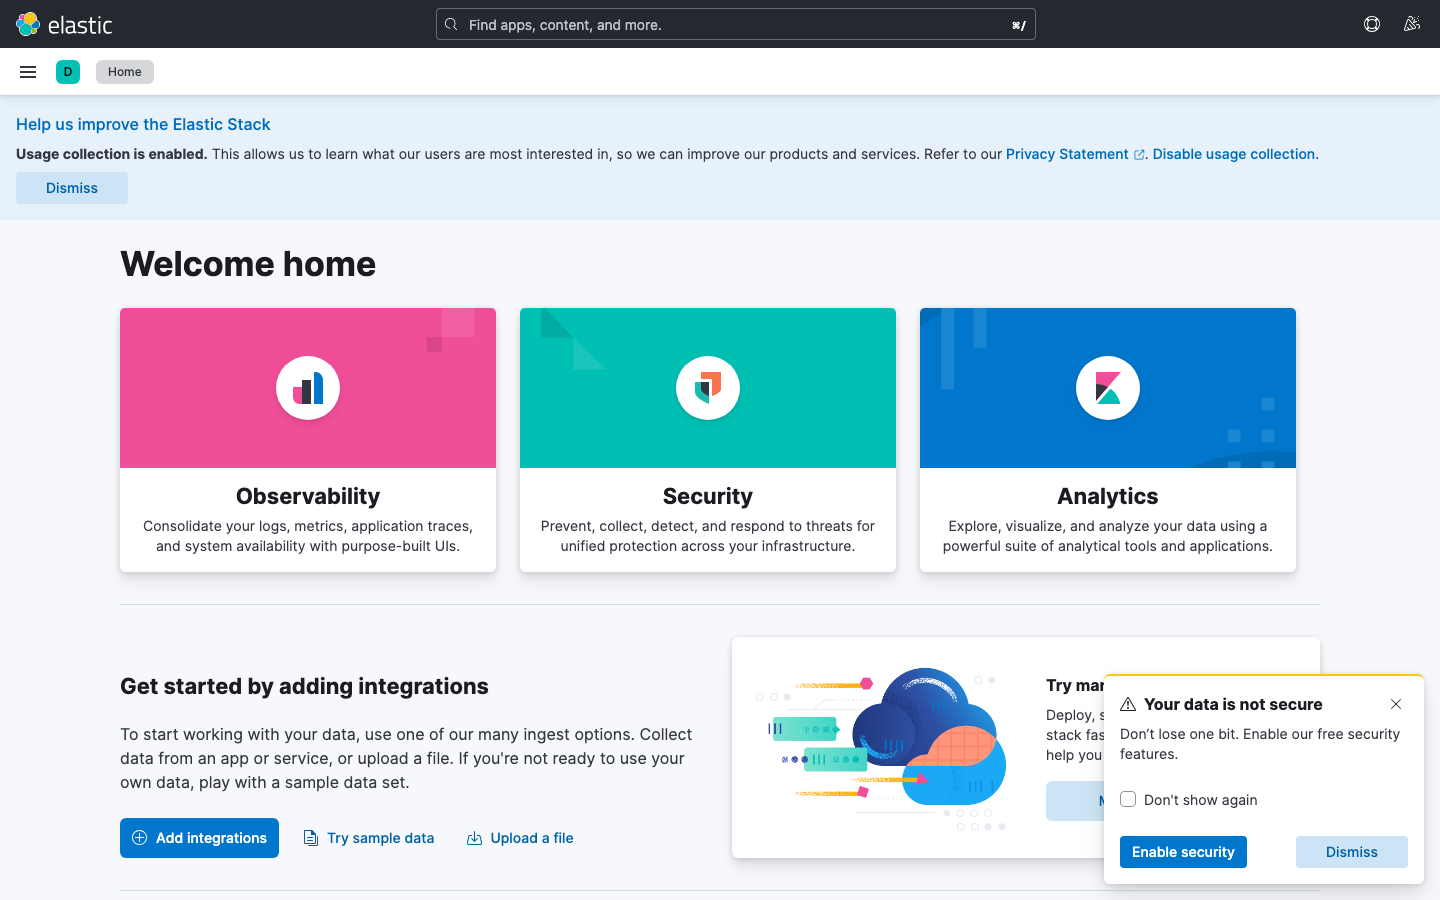Click the Security shield icon
1440x900 pixels.
(708, 388)
